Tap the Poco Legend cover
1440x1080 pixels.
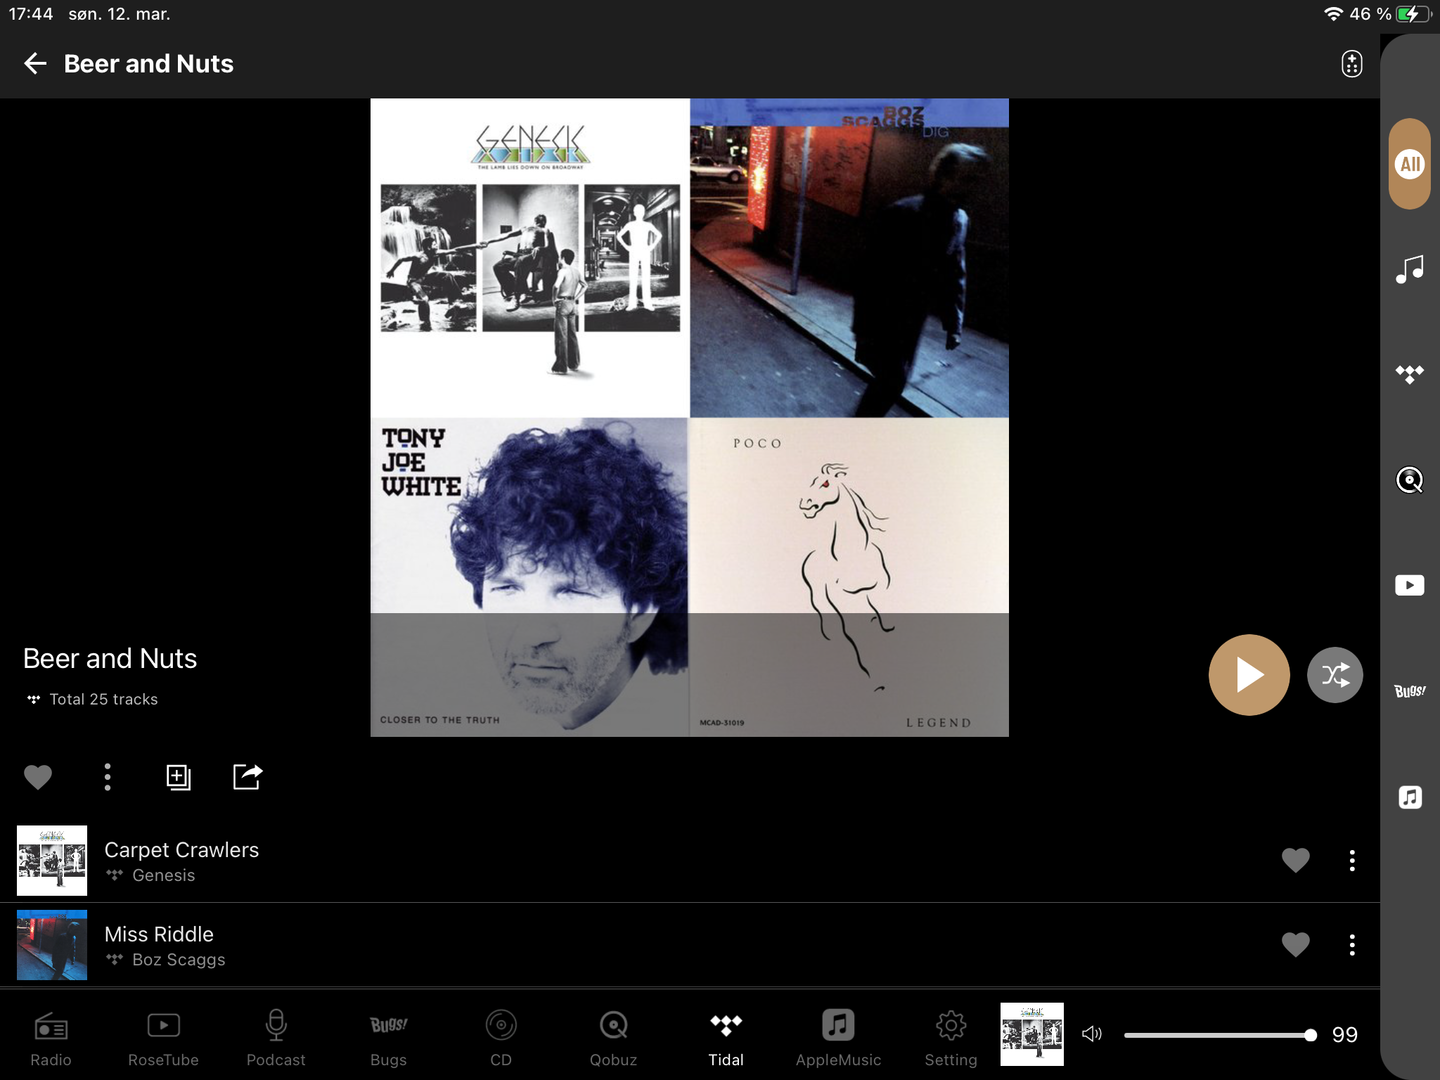(x=849, y=577)
